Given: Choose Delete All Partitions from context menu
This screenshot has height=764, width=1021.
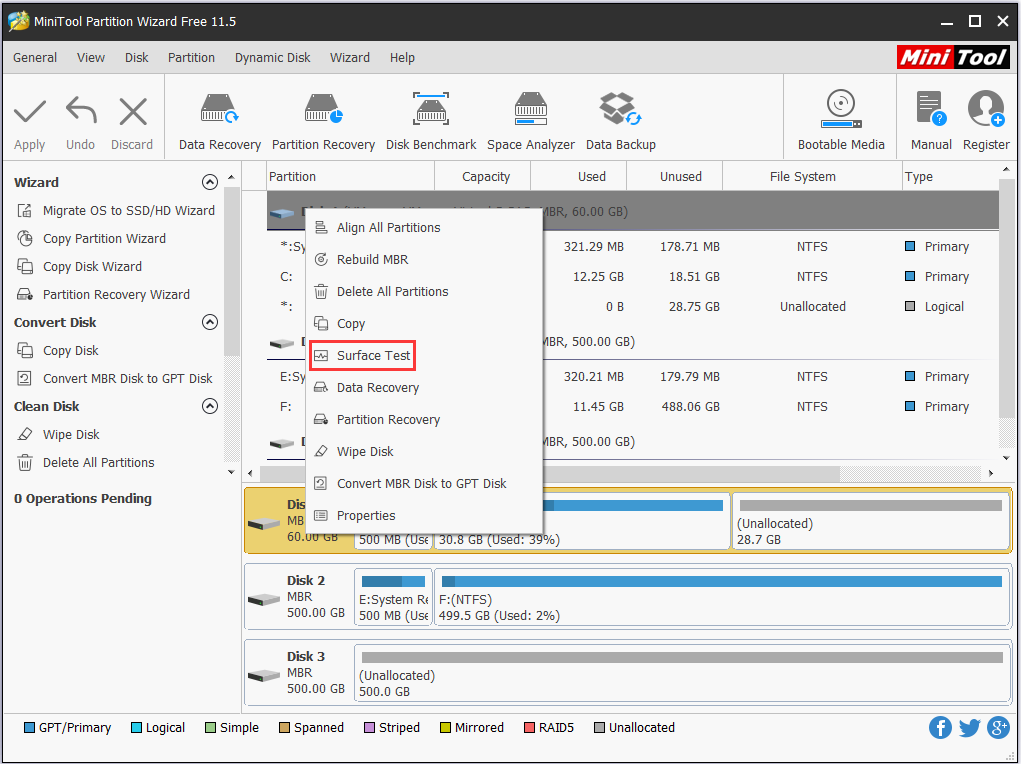Looking at the screenshot, I should pyautogui.click(x=425, y=291).
